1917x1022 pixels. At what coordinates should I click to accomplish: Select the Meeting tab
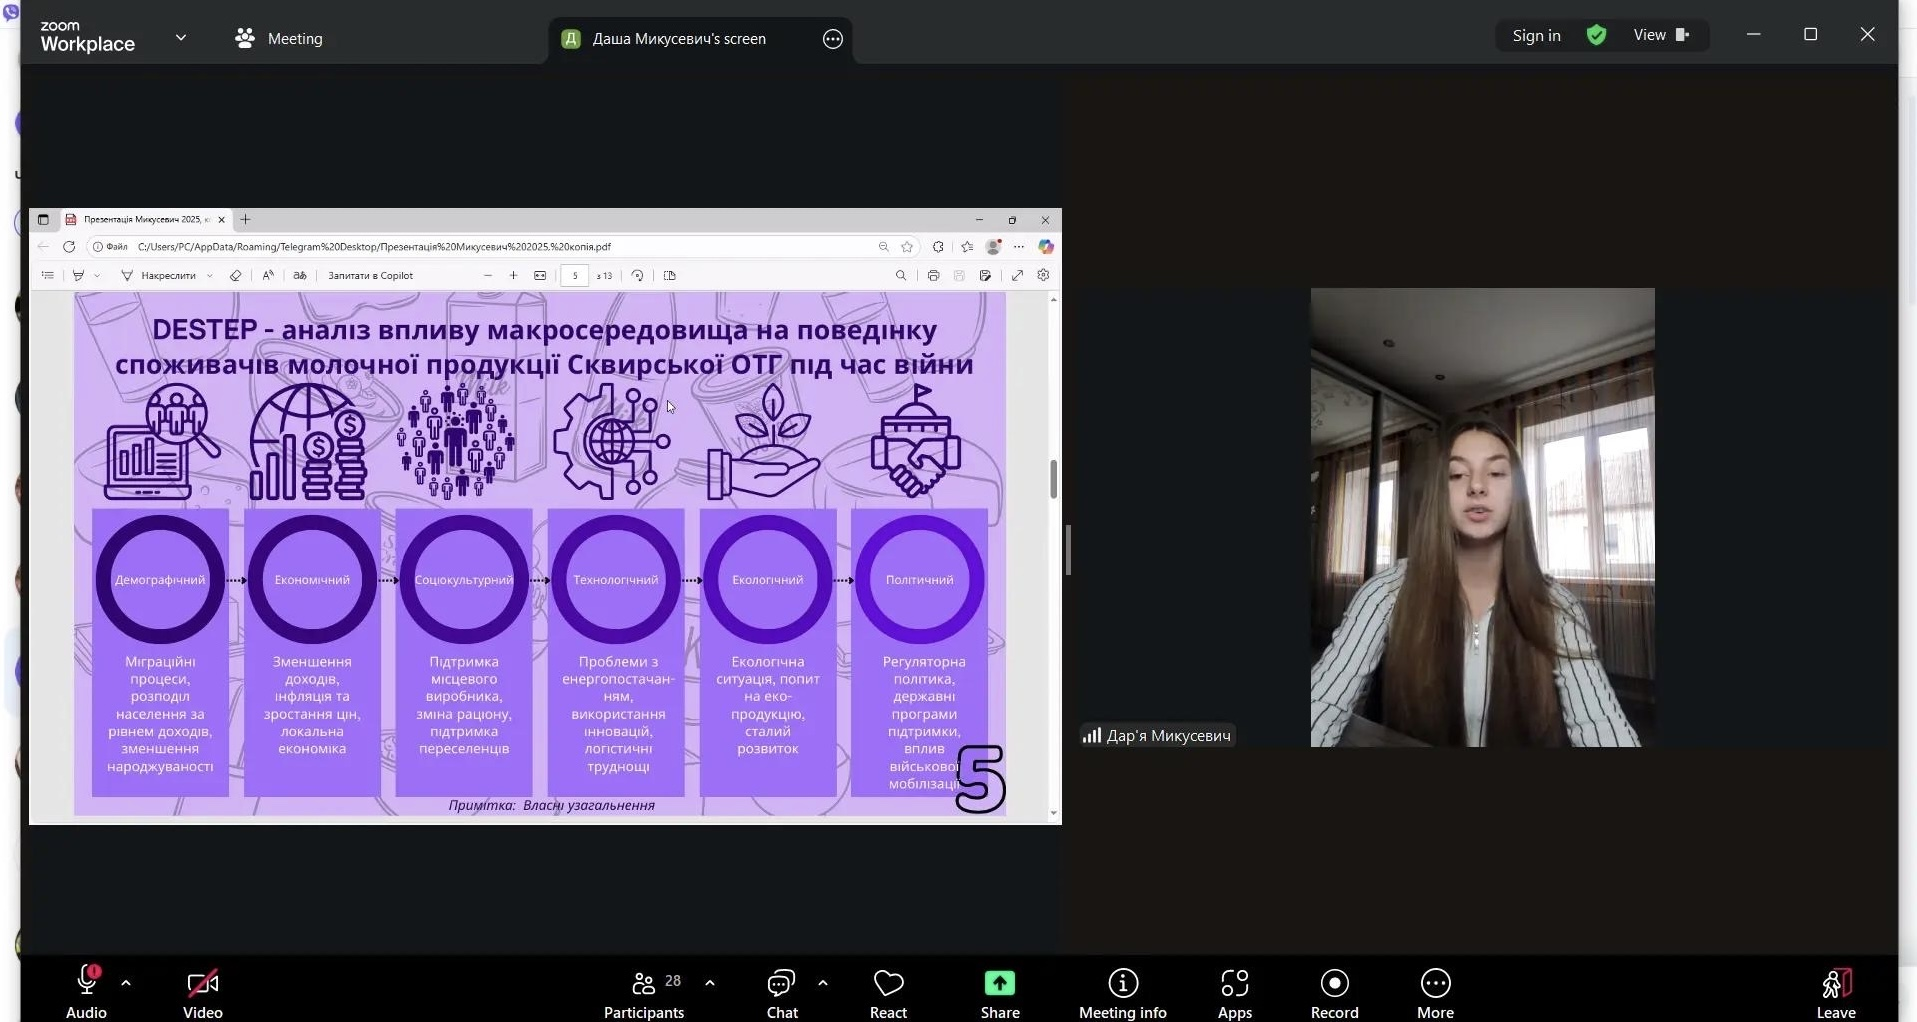(x=279, y=39)
